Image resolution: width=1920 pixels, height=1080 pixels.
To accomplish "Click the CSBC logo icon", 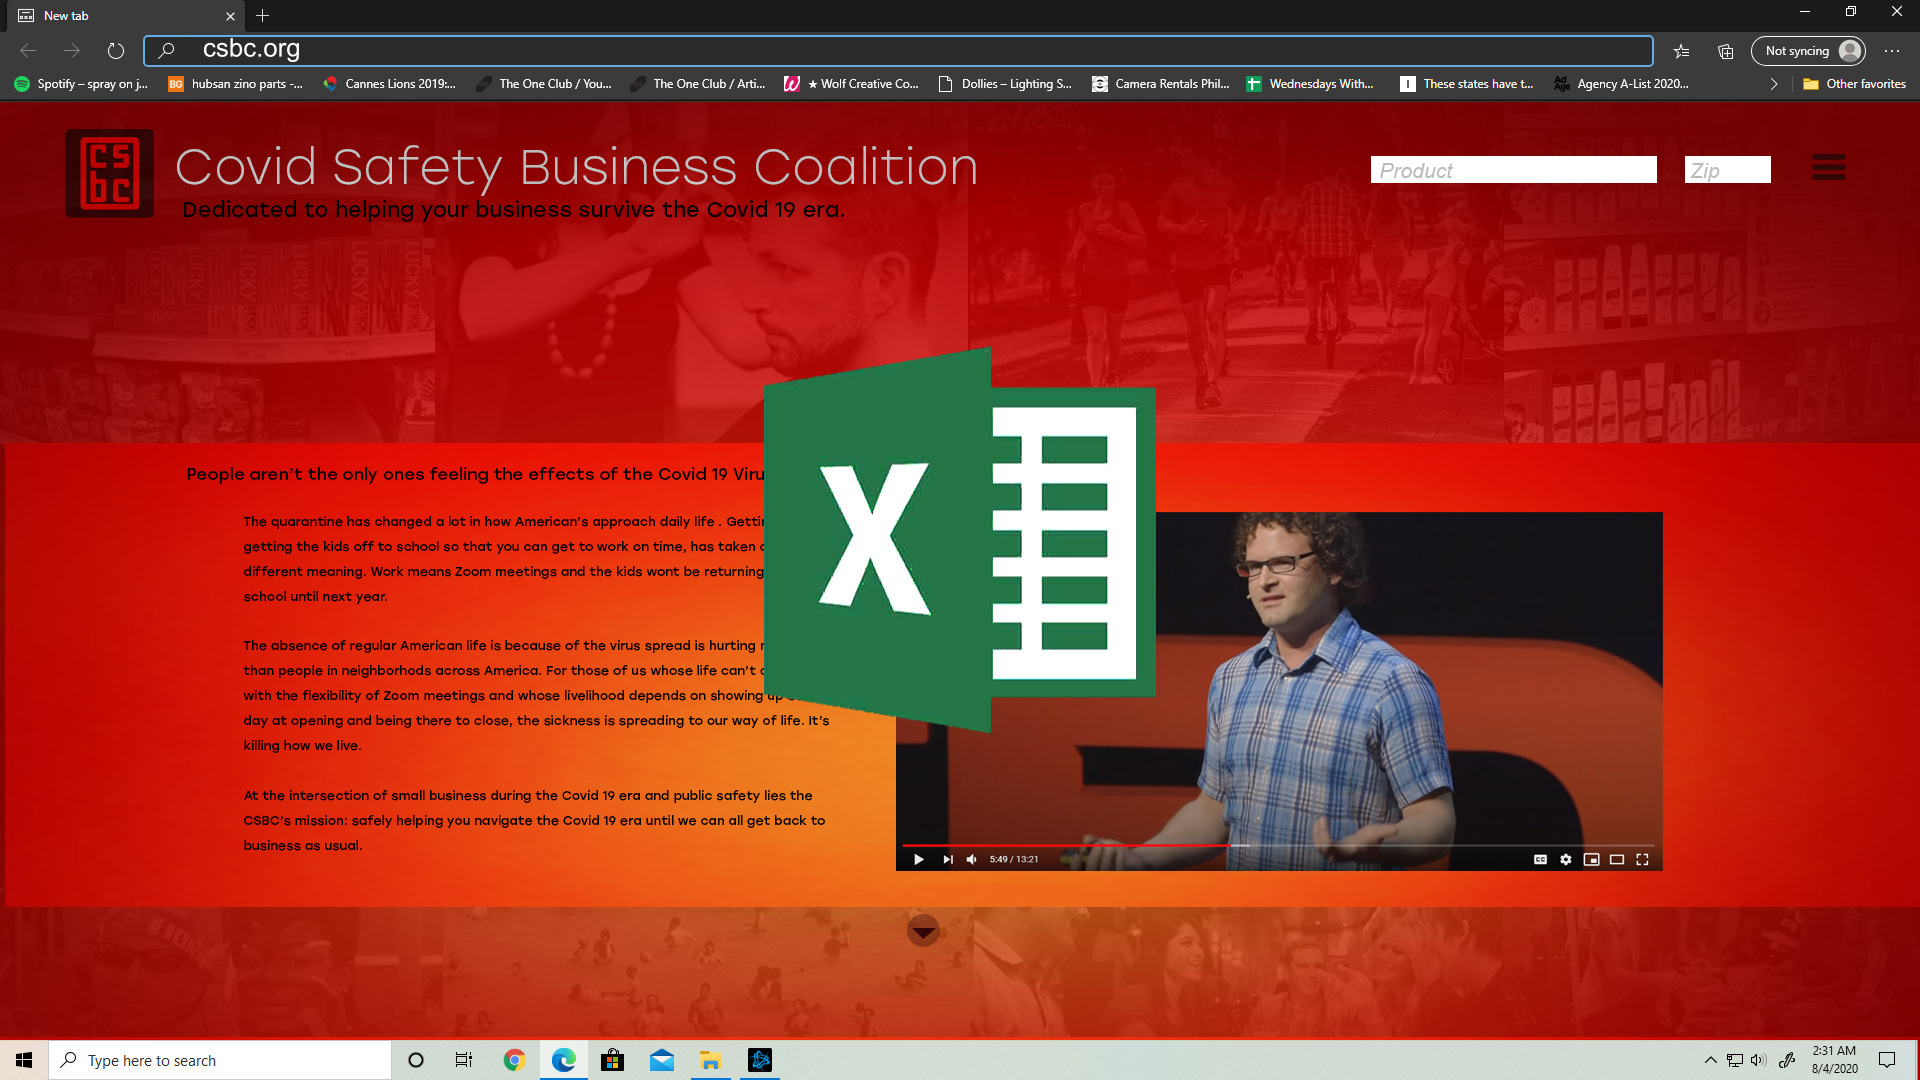I will click(110, 173).
